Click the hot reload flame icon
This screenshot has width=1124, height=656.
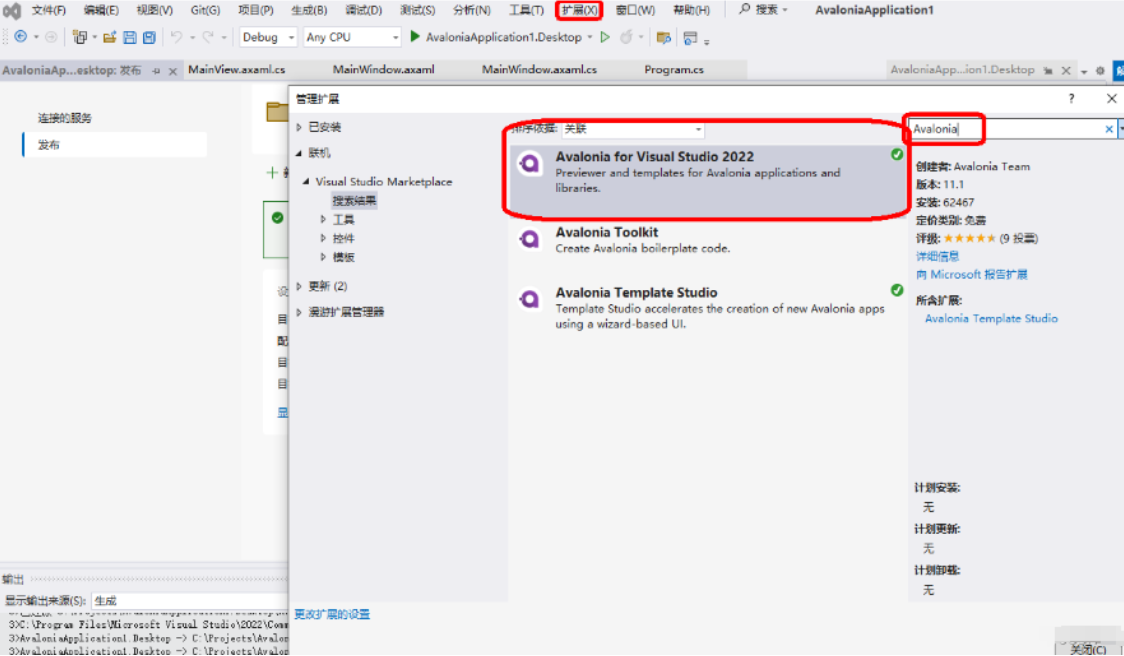[627, 37]
